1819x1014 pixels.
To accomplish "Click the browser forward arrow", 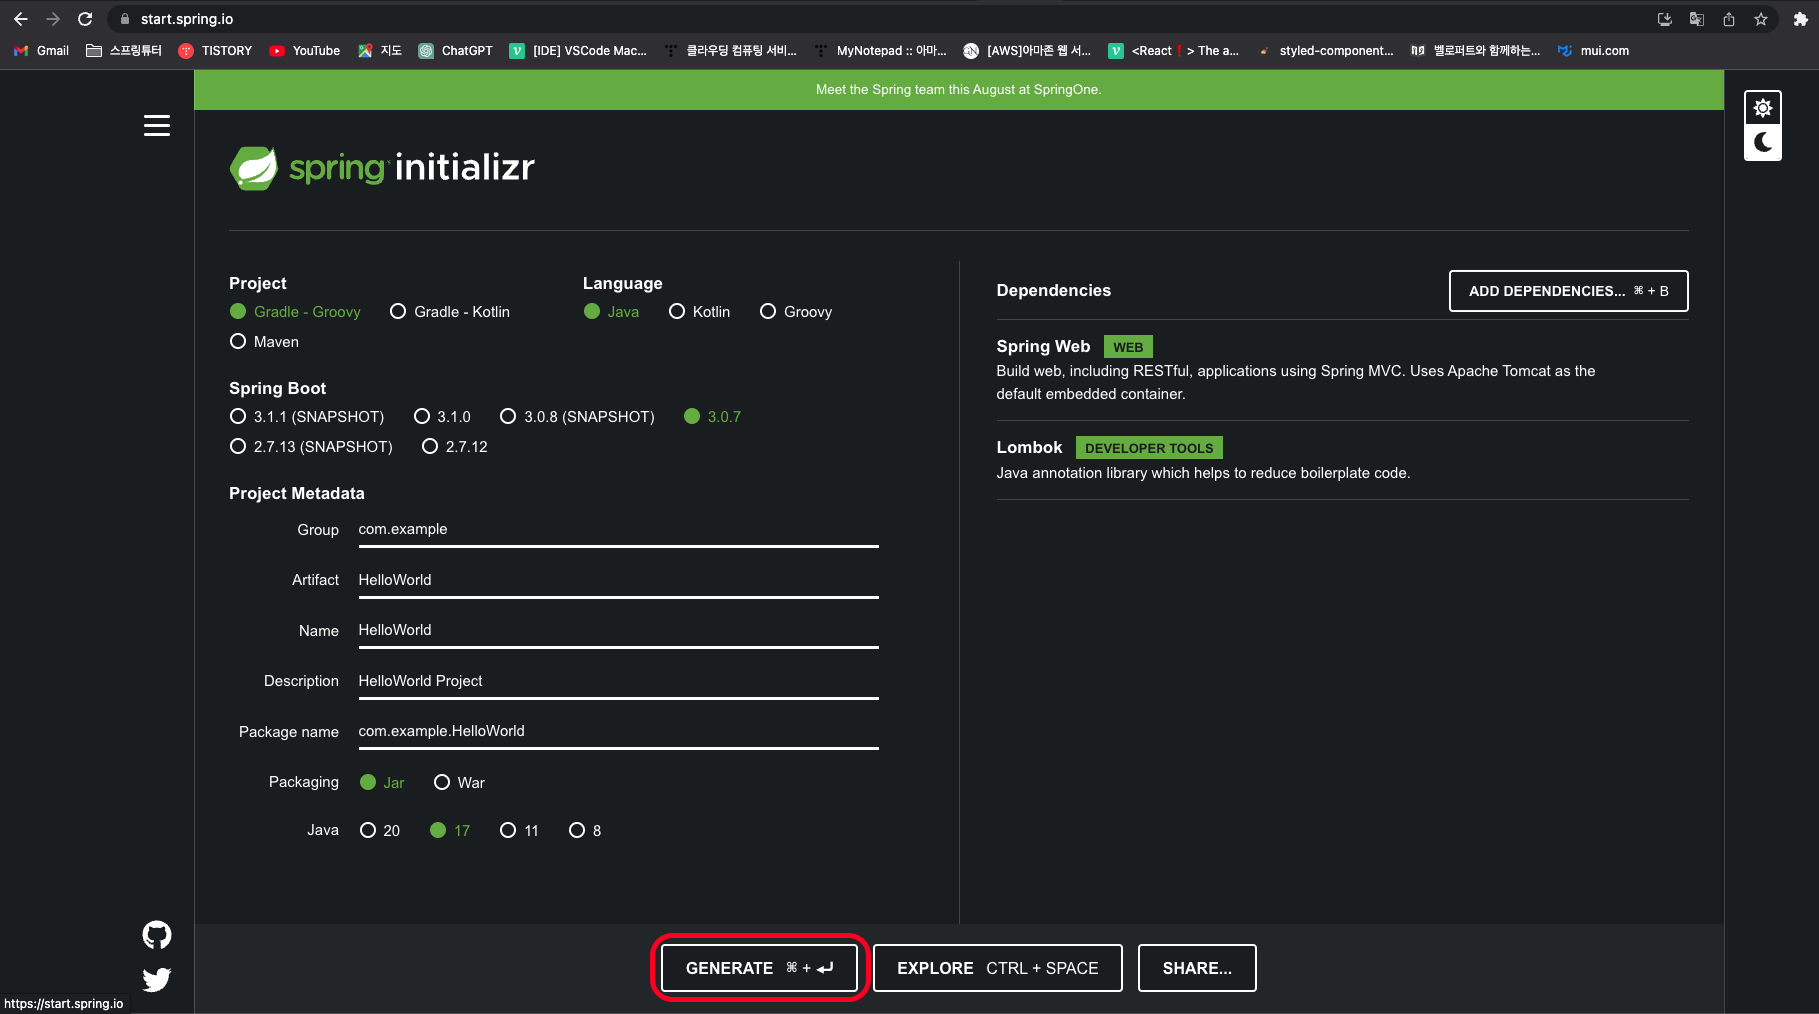I will pyautogui.click(x=53, y=19).
